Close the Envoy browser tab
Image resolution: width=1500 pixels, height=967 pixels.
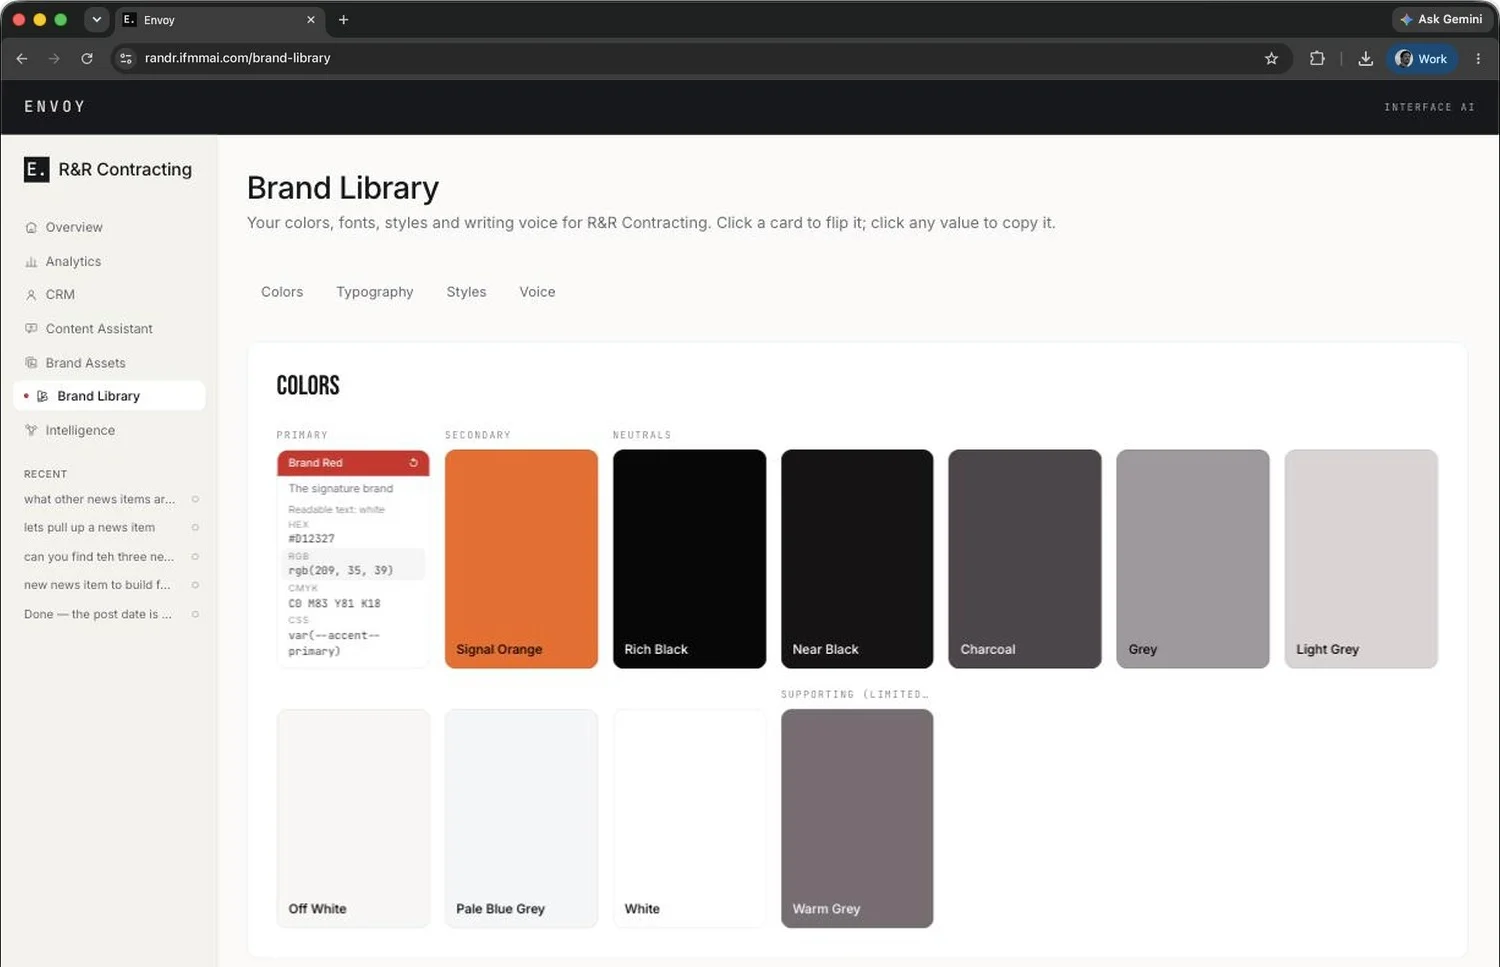[x=311, y=20]
